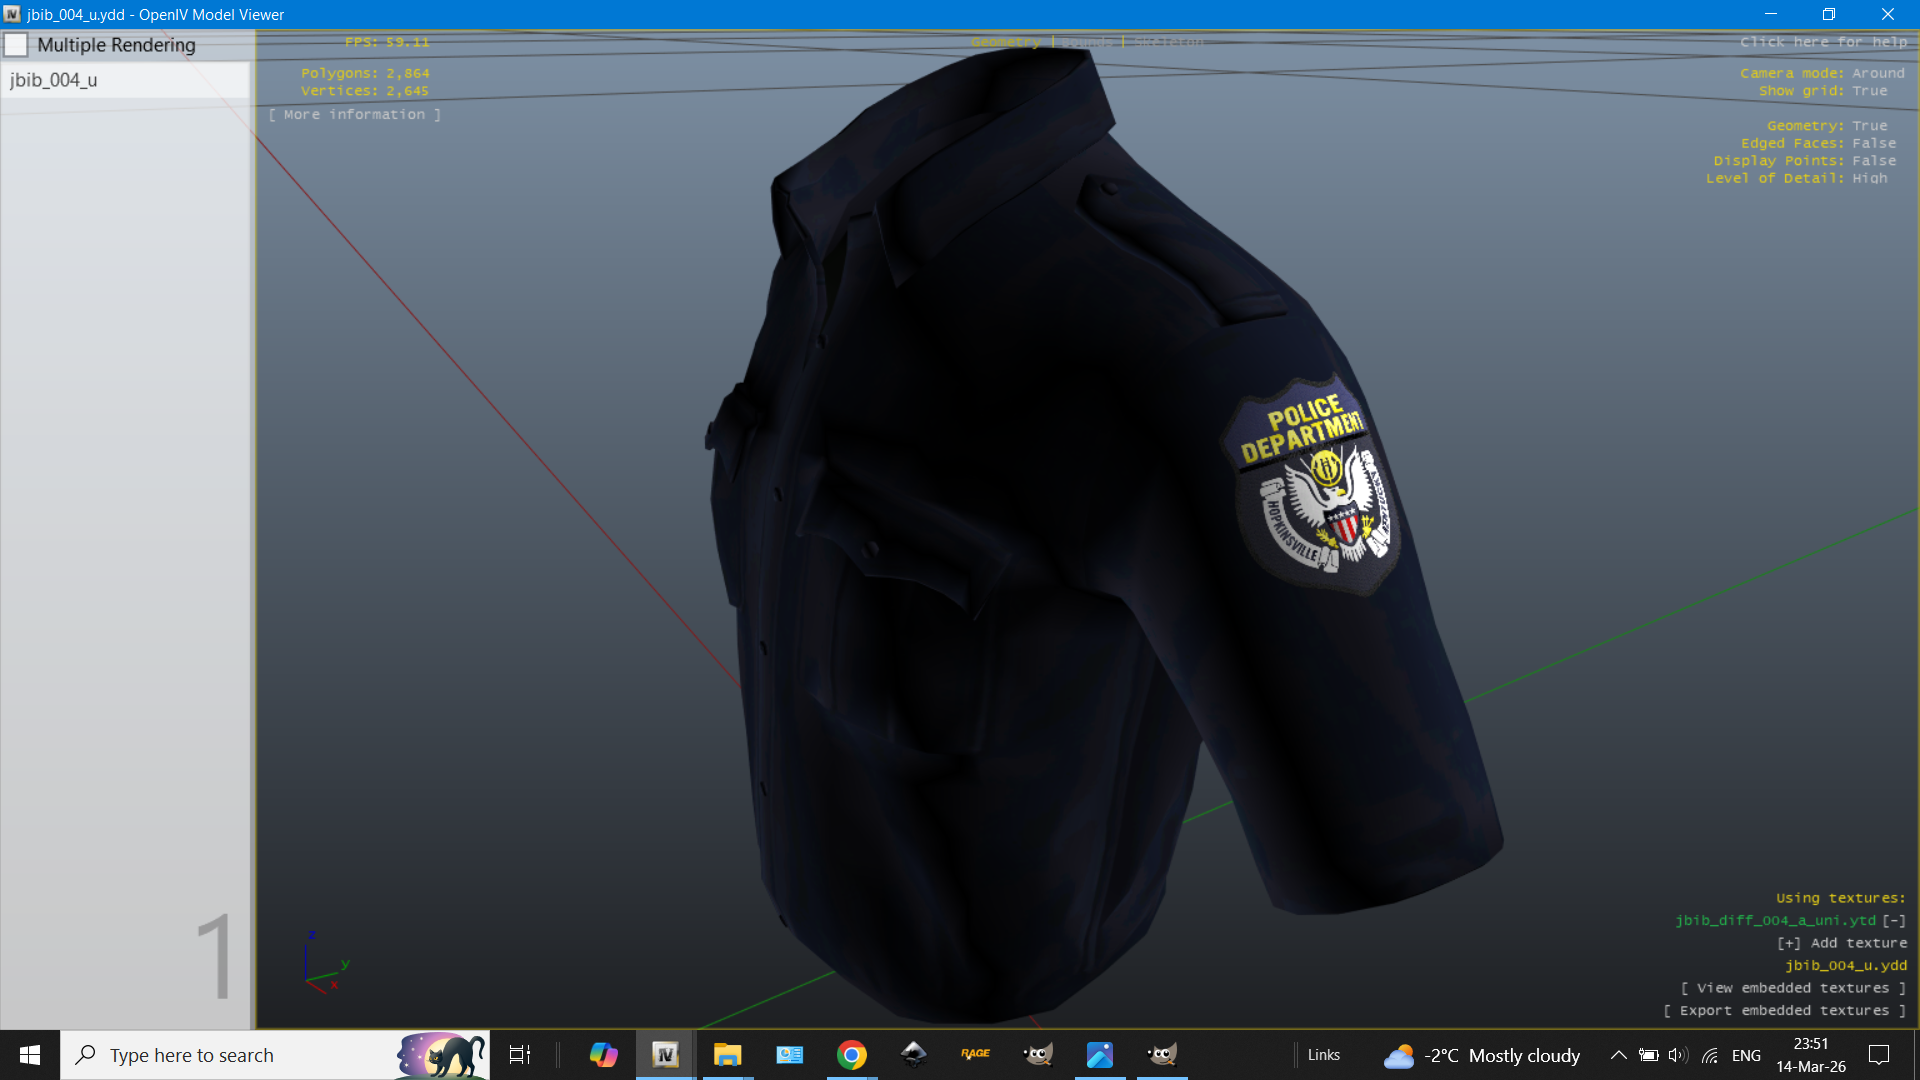The height and width of the screenshot is (1080, 1920).
Task: Select jbib_004_u in the model list
Action: tap(54, 80)
